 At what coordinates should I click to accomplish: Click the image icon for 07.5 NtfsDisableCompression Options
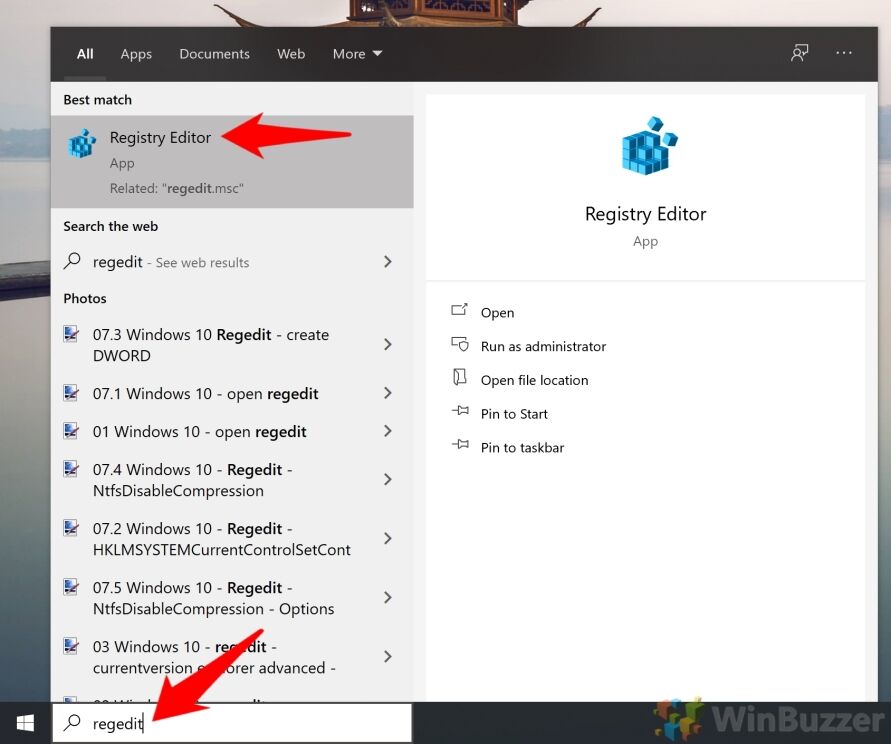coord(70,587)
